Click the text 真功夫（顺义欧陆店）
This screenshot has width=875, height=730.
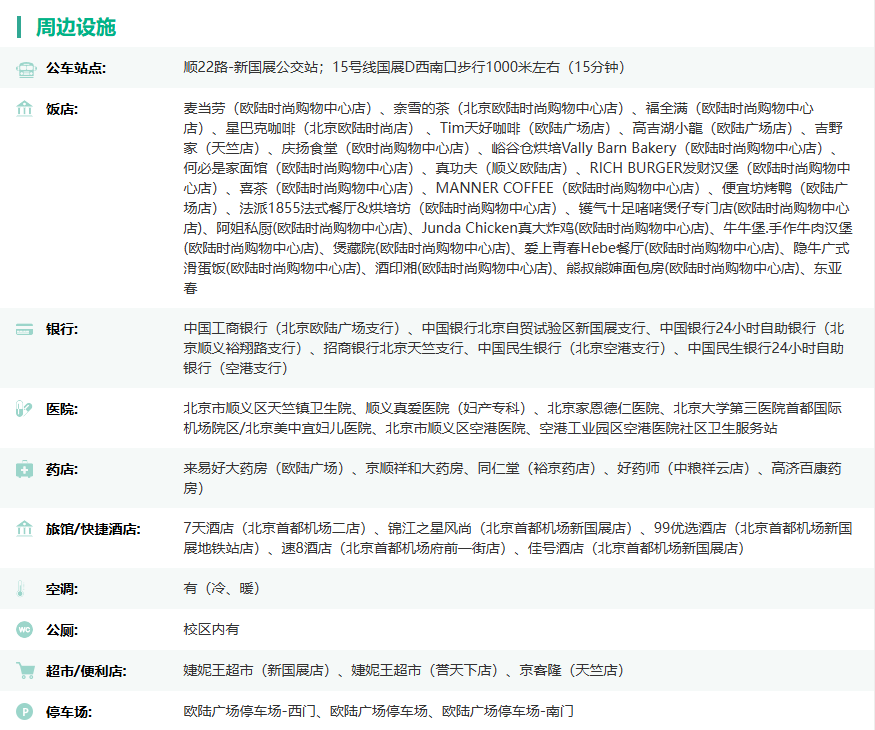click(505, 169)
